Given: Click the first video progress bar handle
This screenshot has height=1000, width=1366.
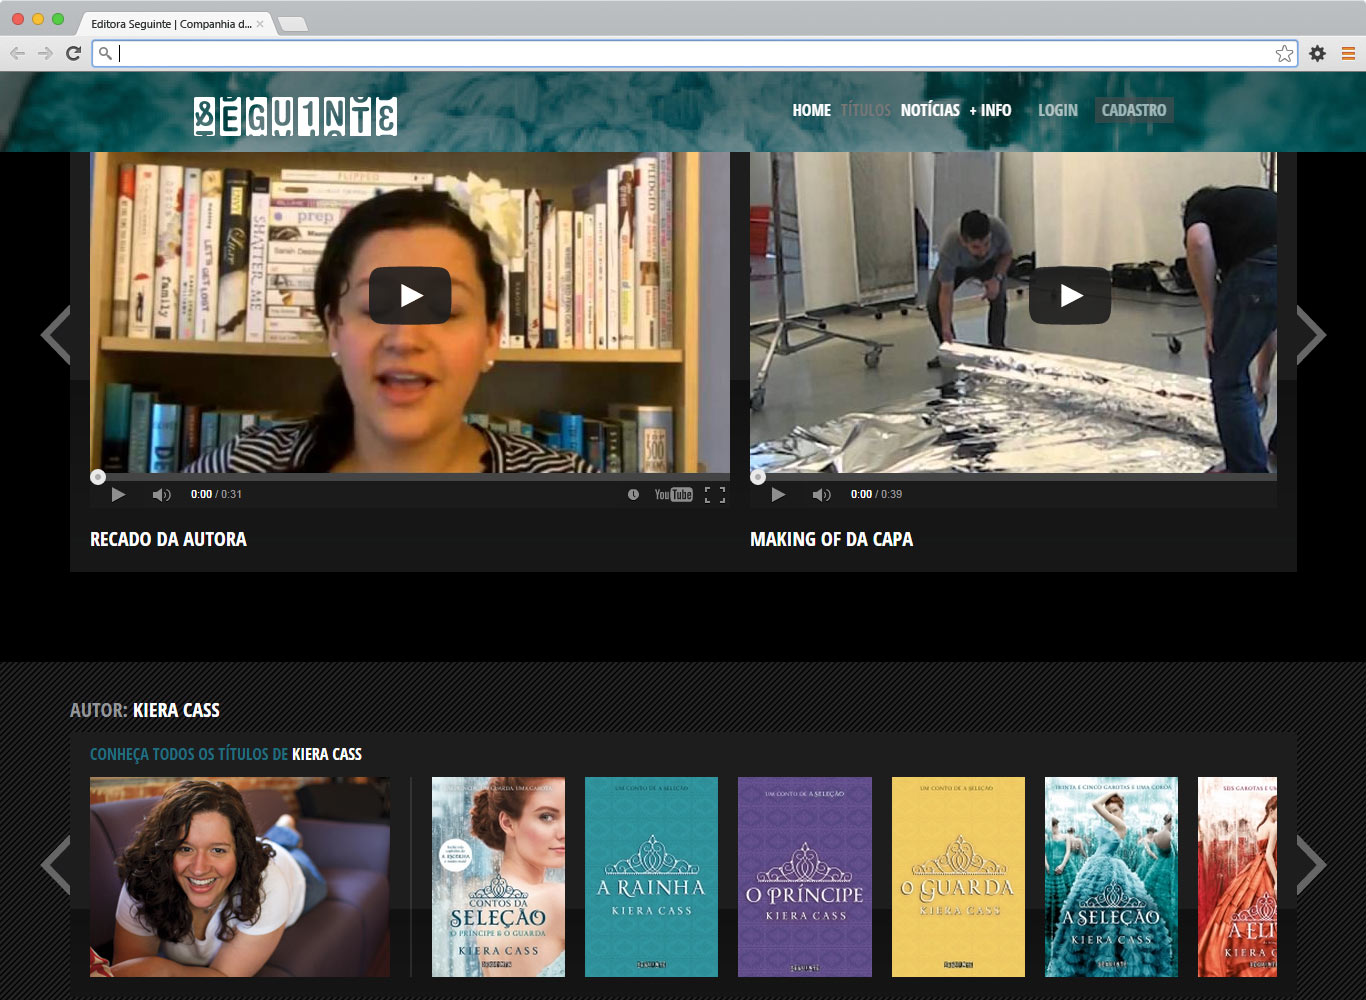Looking at the screenshot, I should point(98,477).
